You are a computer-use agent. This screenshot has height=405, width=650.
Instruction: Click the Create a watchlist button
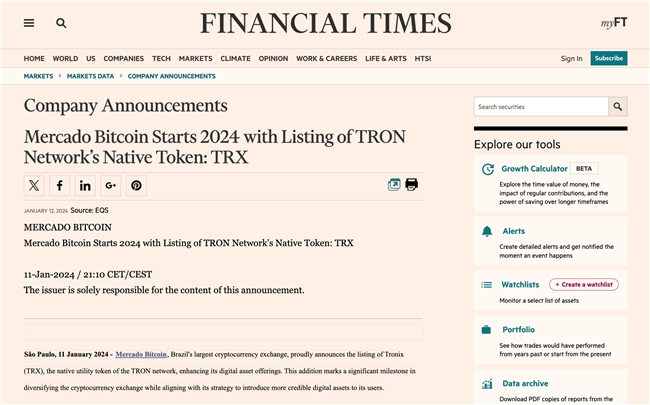pos(583,285)
